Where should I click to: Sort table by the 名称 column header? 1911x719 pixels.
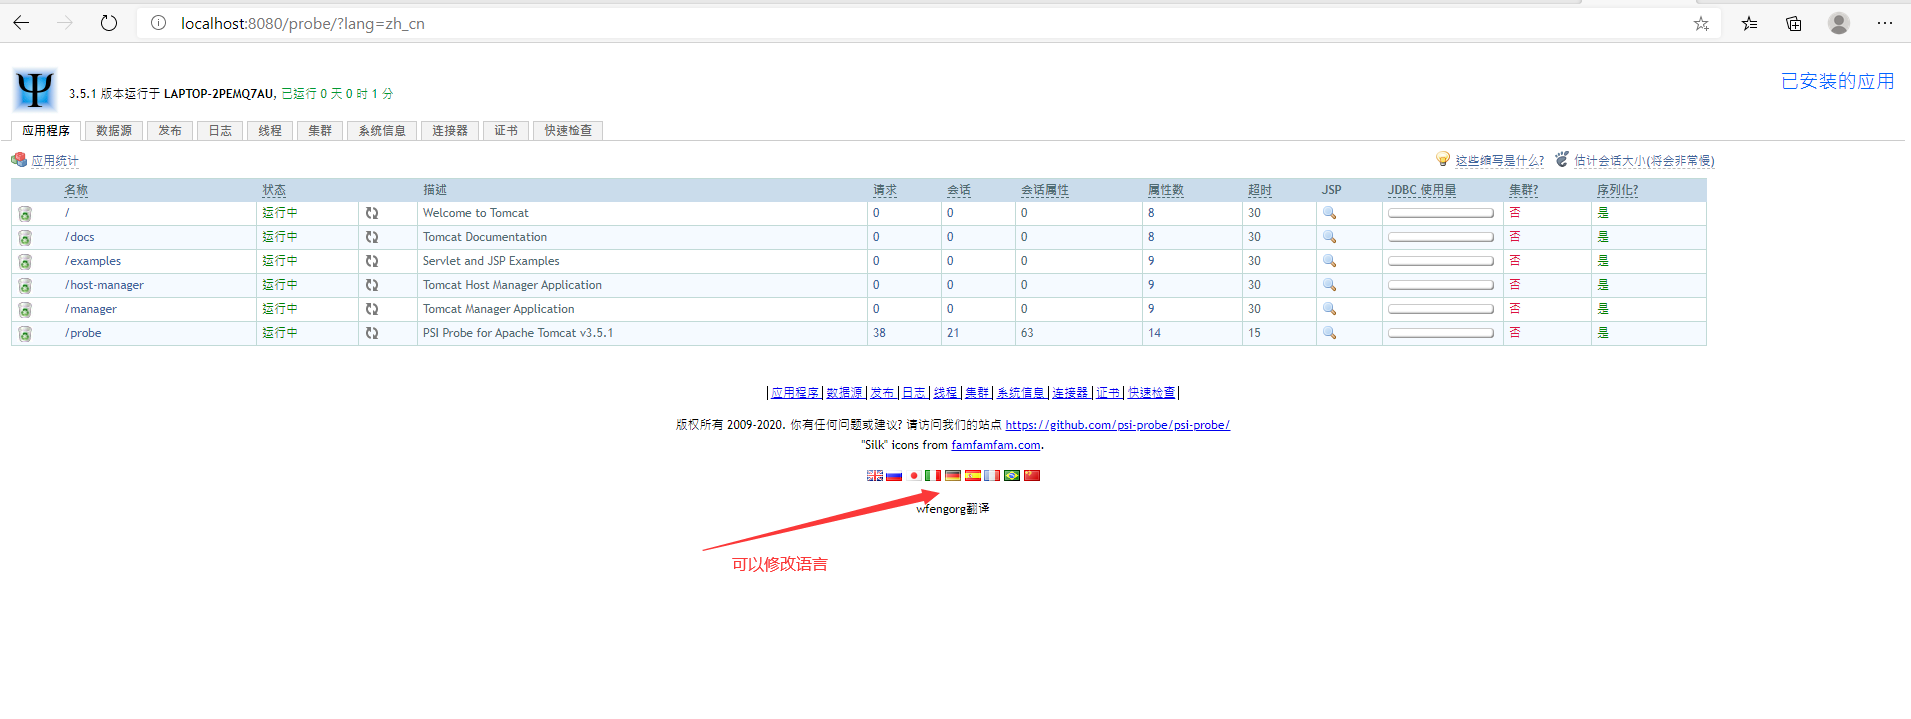pos(76,190)
